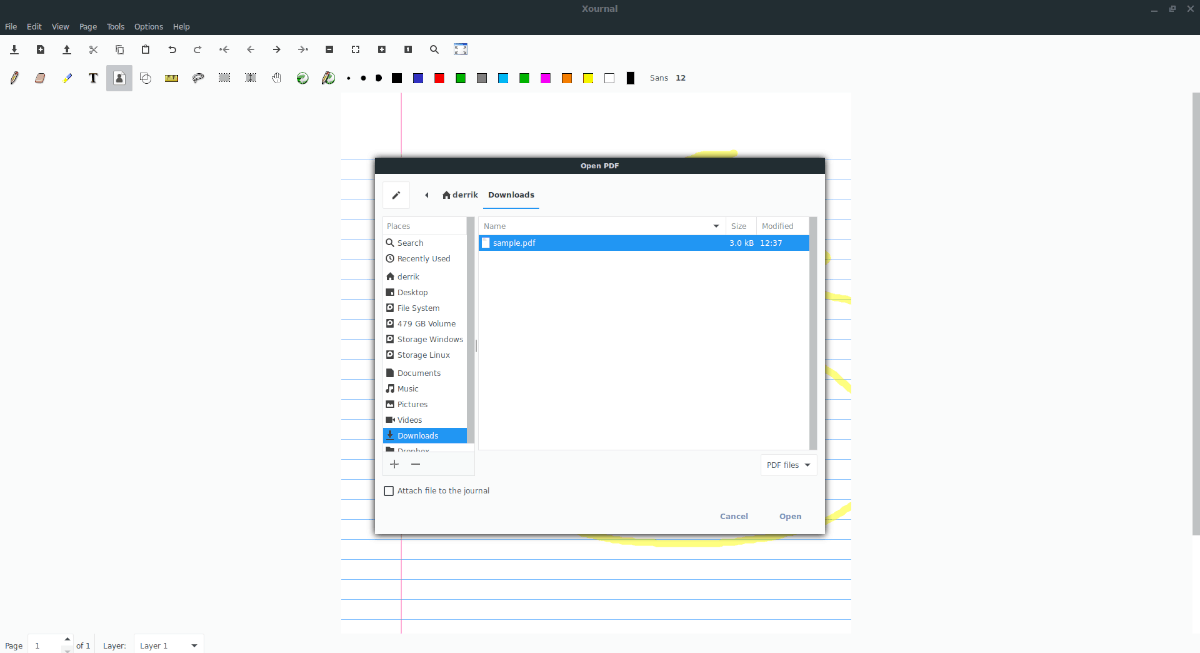Select the Hand tool
The width and height of the screenshot is (1200, 653).
pos(277,78)
